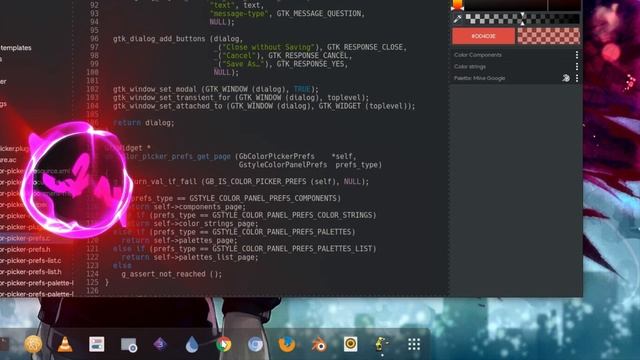Click line number 124 in the gutter
This screenshot has height=360, width=640.
coord(93,274)
